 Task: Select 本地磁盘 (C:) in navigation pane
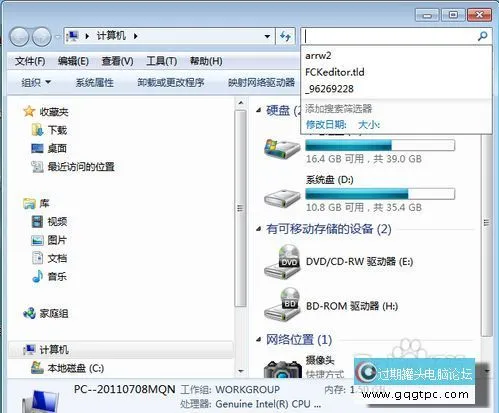(x=76, y=368)
